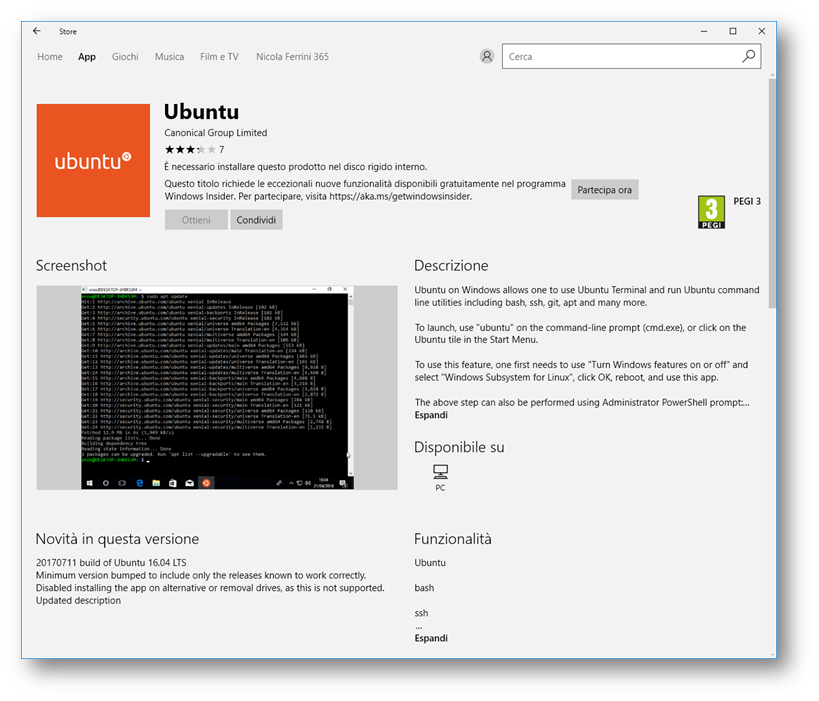Click the 'Updated description' line
819x701 pixels.
tap(78, 601)
